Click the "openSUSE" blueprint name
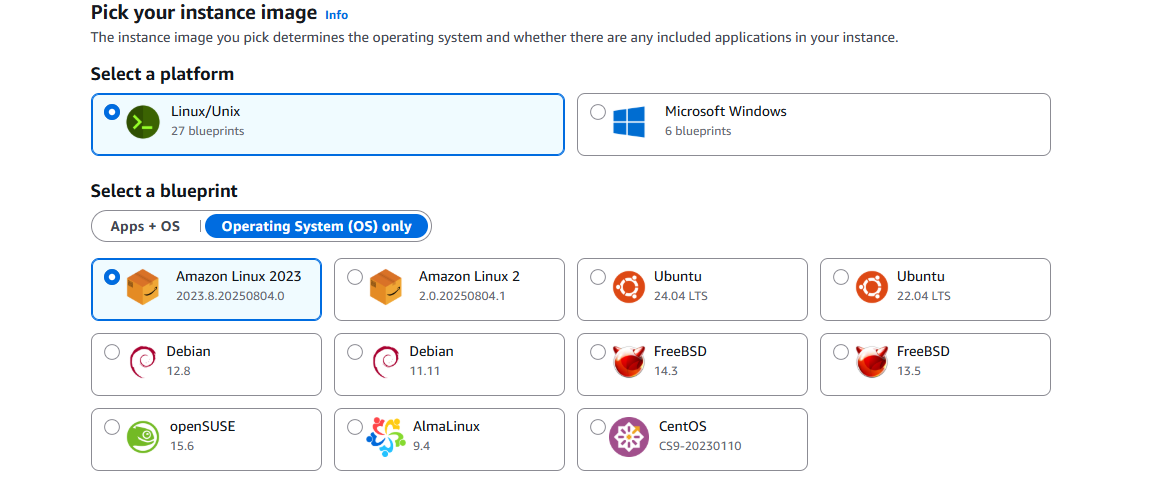The height and width of the screenshot is (495, 1169). point(203,426)
